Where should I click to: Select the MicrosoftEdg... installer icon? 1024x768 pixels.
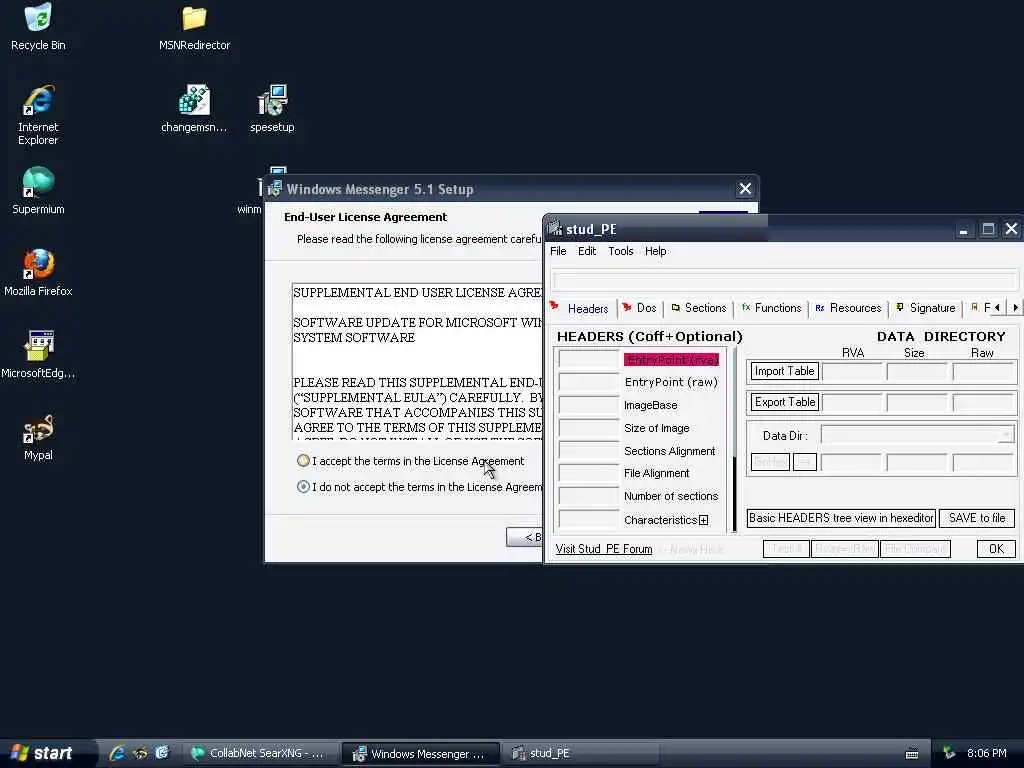point(38,355)
